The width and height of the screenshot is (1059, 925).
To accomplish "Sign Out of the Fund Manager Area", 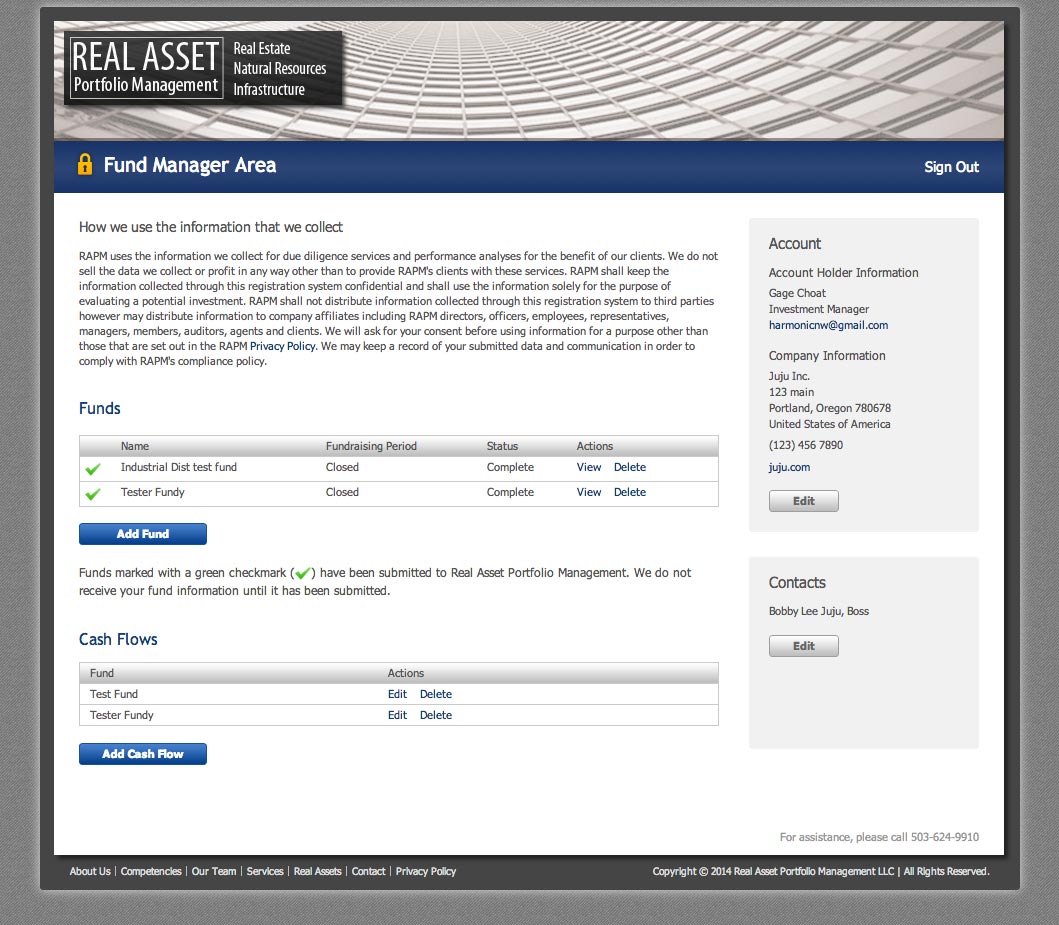I will tap(951, 167).
